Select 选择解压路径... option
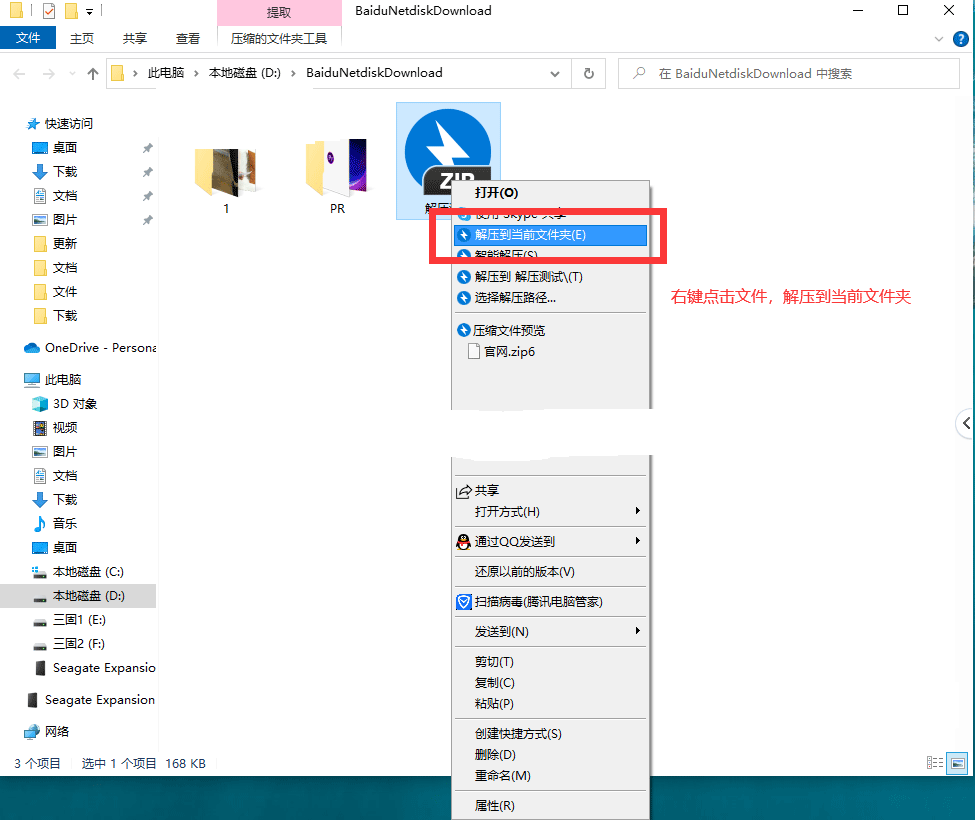The image size is (975, 820). click(515, 298)
